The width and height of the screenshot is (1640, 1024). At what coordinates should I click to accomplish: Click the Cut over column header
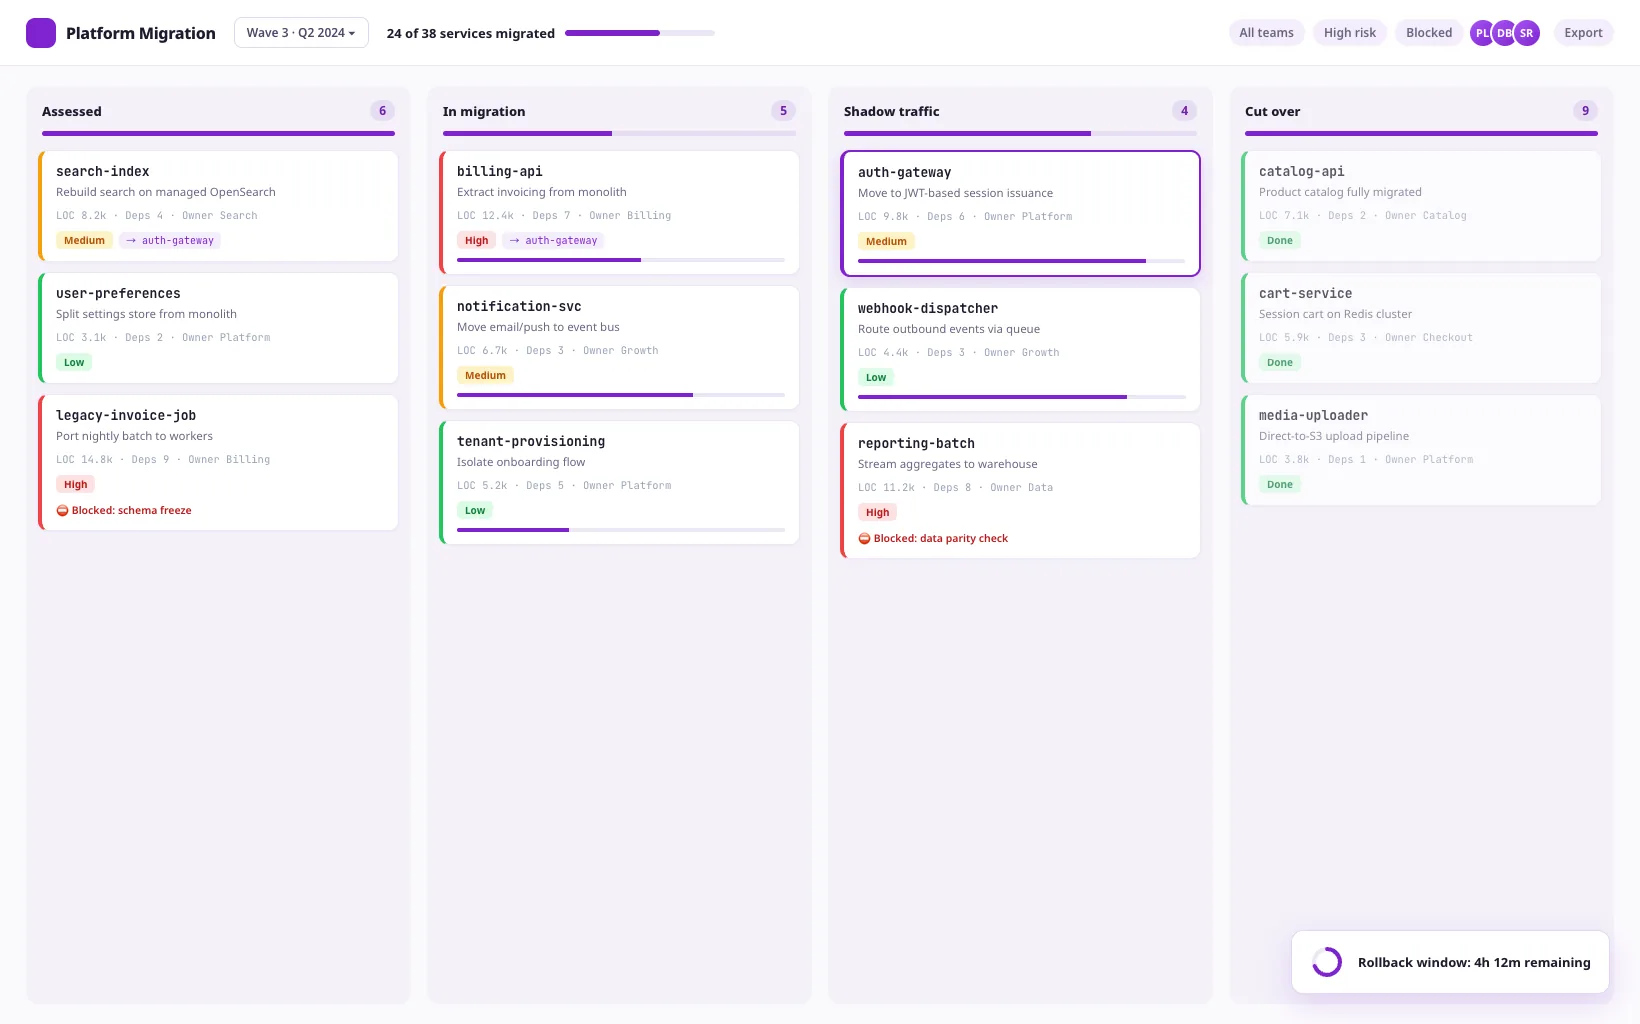(x=1273, y=111)
